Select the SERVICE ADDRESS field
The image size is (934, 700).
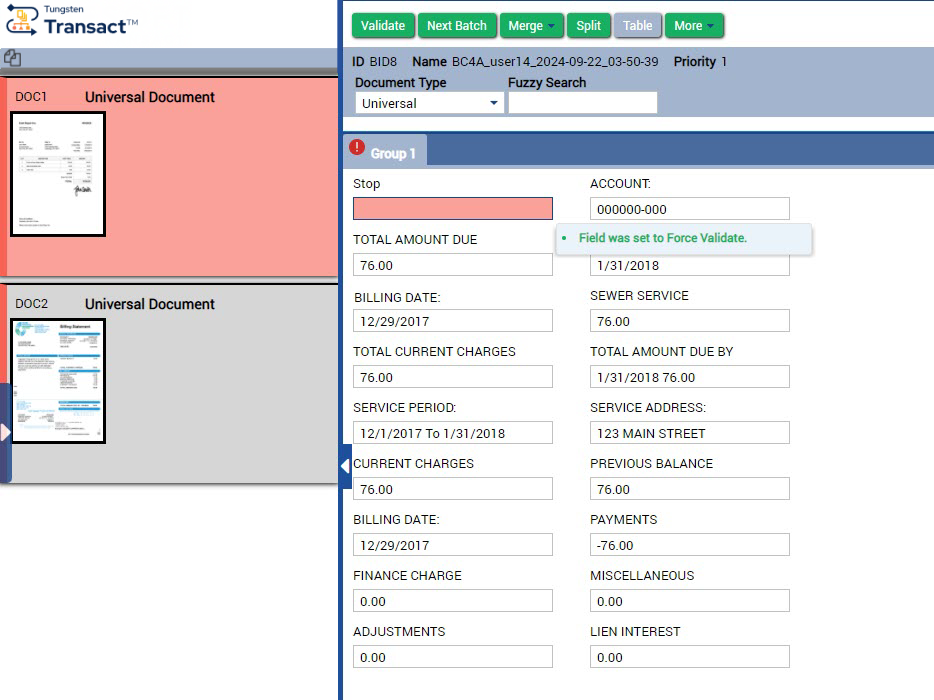point(689,433)
